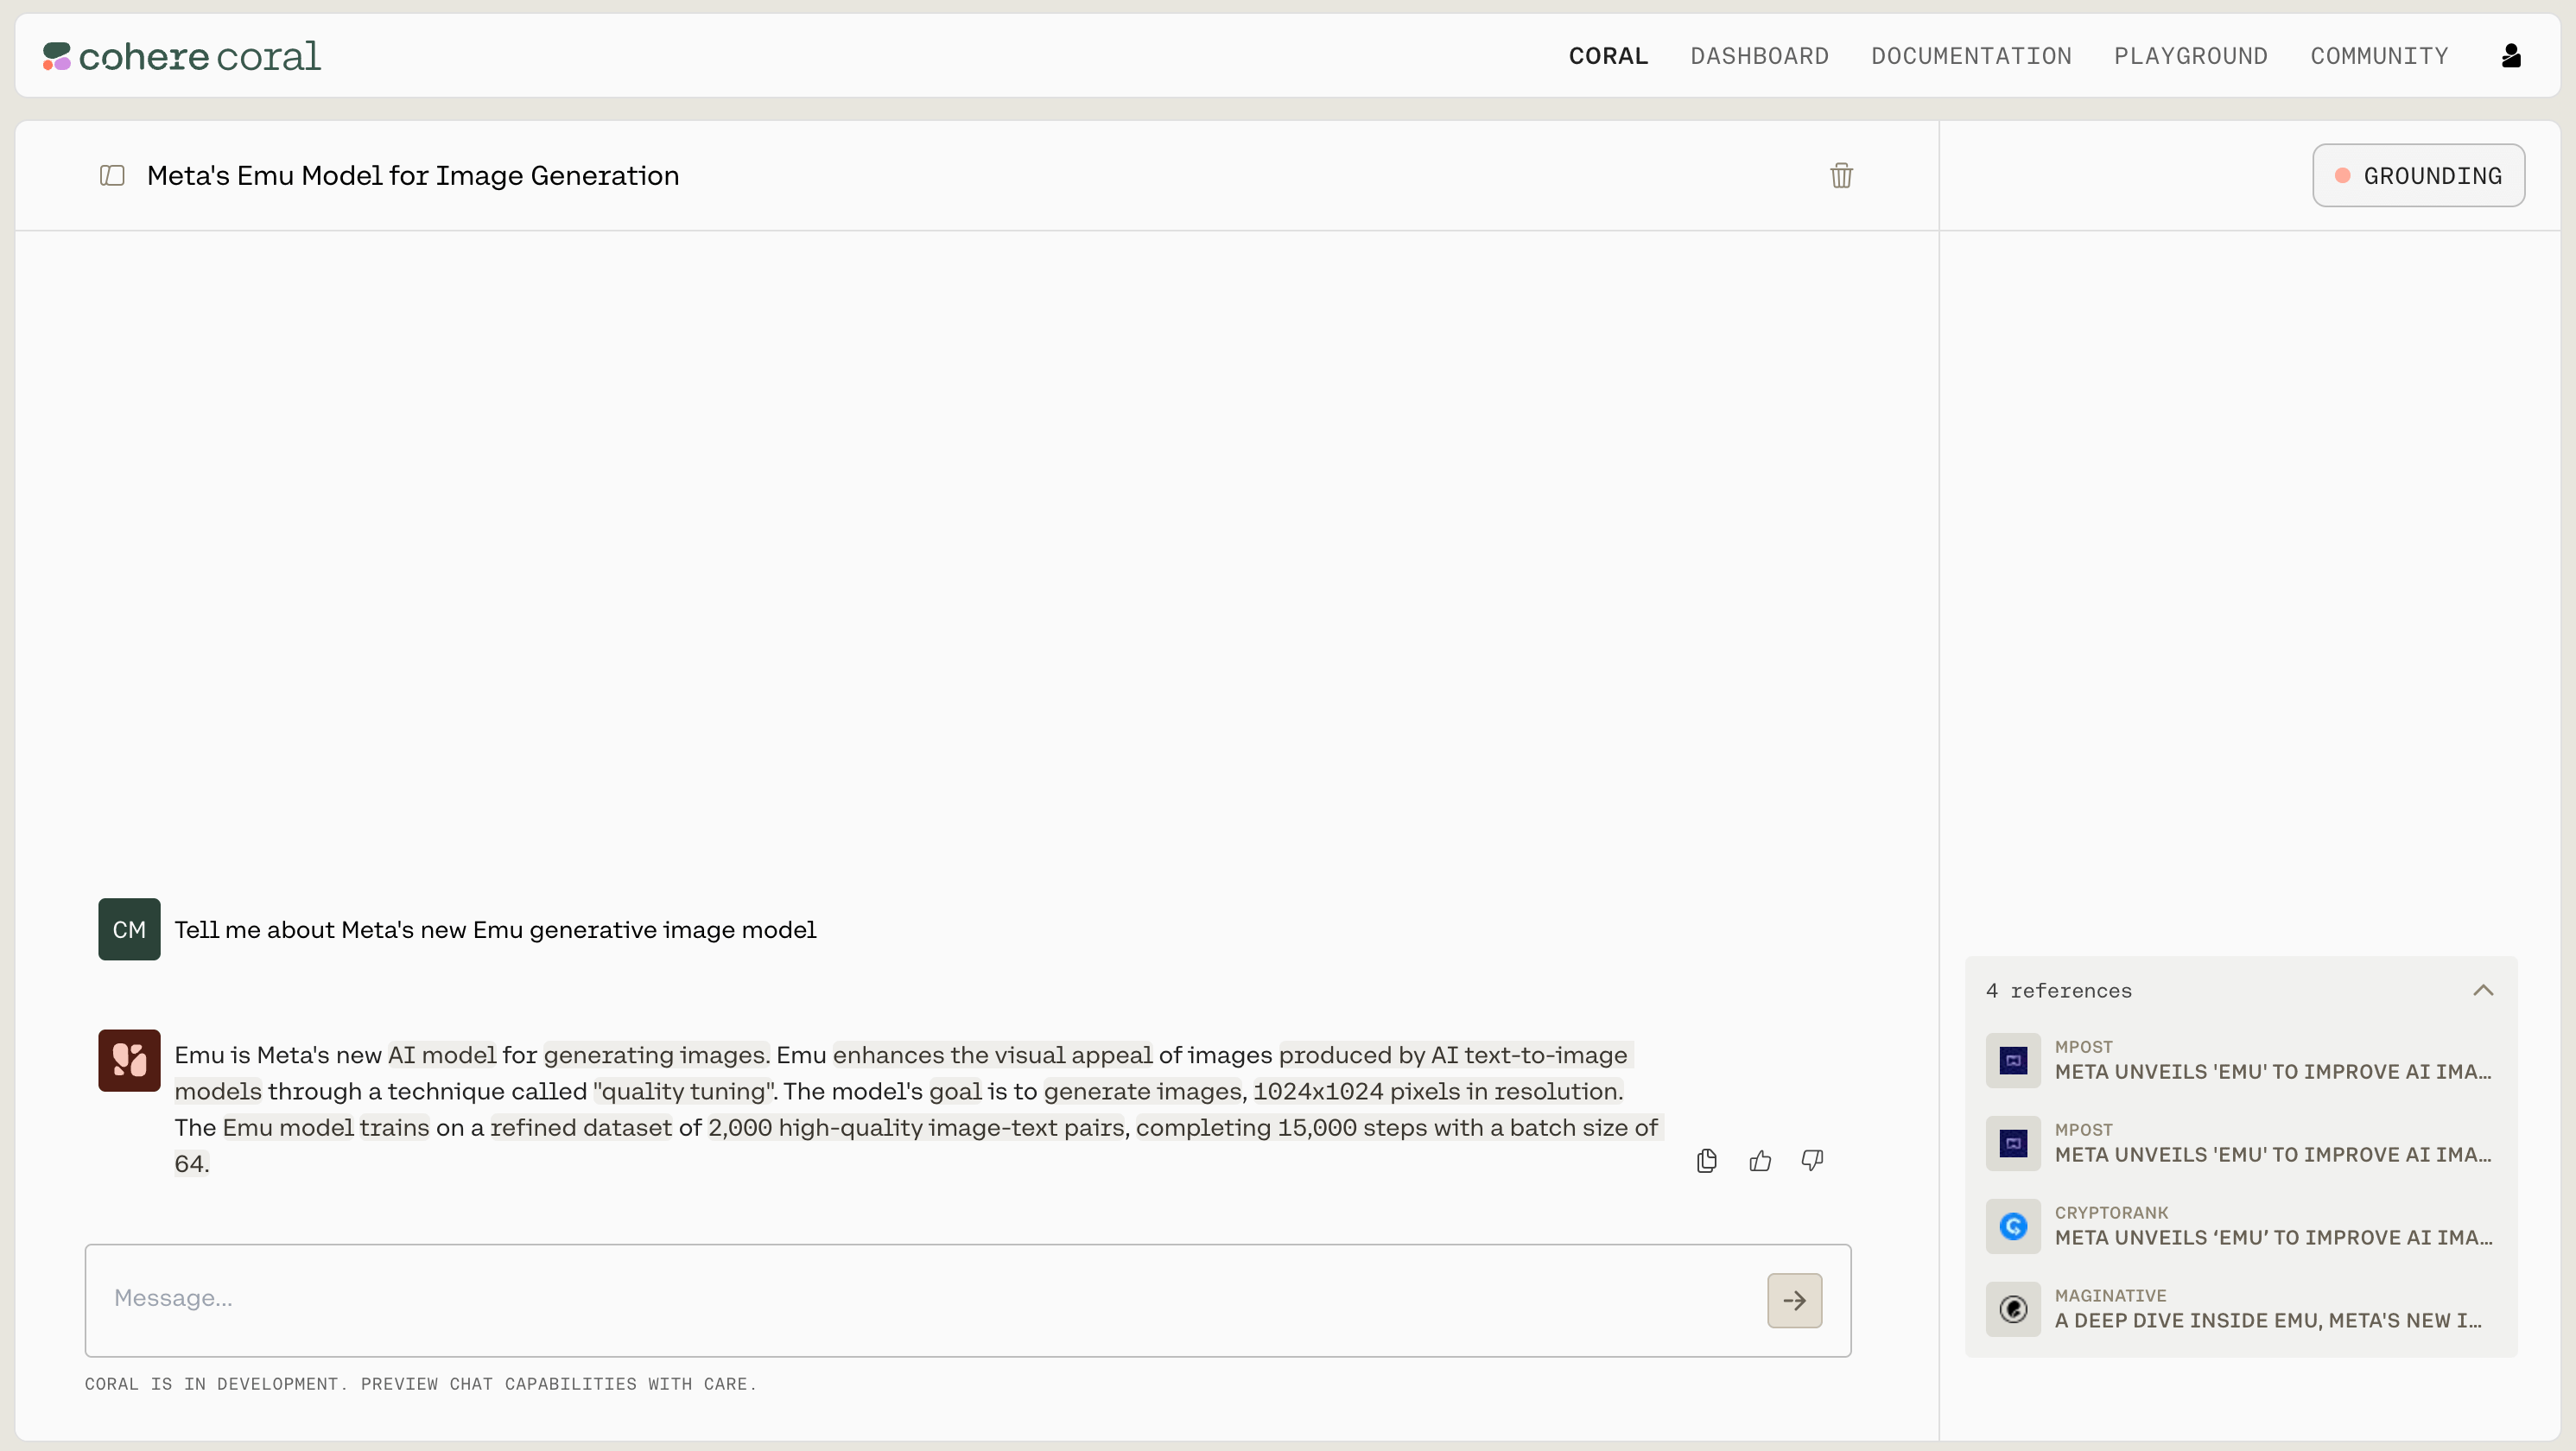
Task: Send message with arrow button
Action: pyautogui.click(x=1794, y=1300)
